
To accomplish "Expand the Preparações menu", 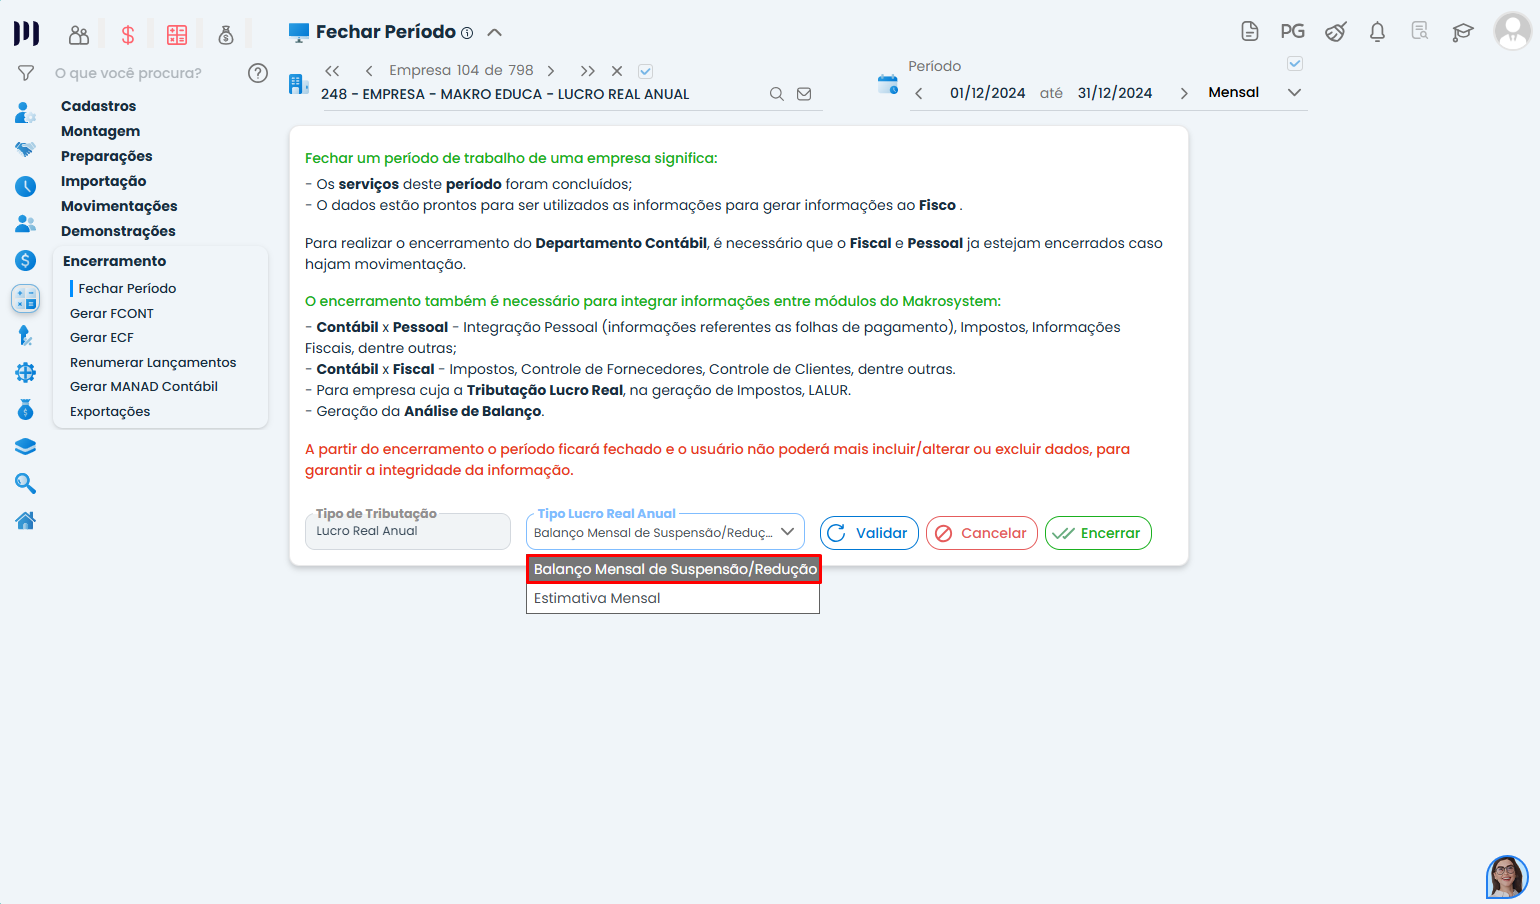I will click(106, 156).
